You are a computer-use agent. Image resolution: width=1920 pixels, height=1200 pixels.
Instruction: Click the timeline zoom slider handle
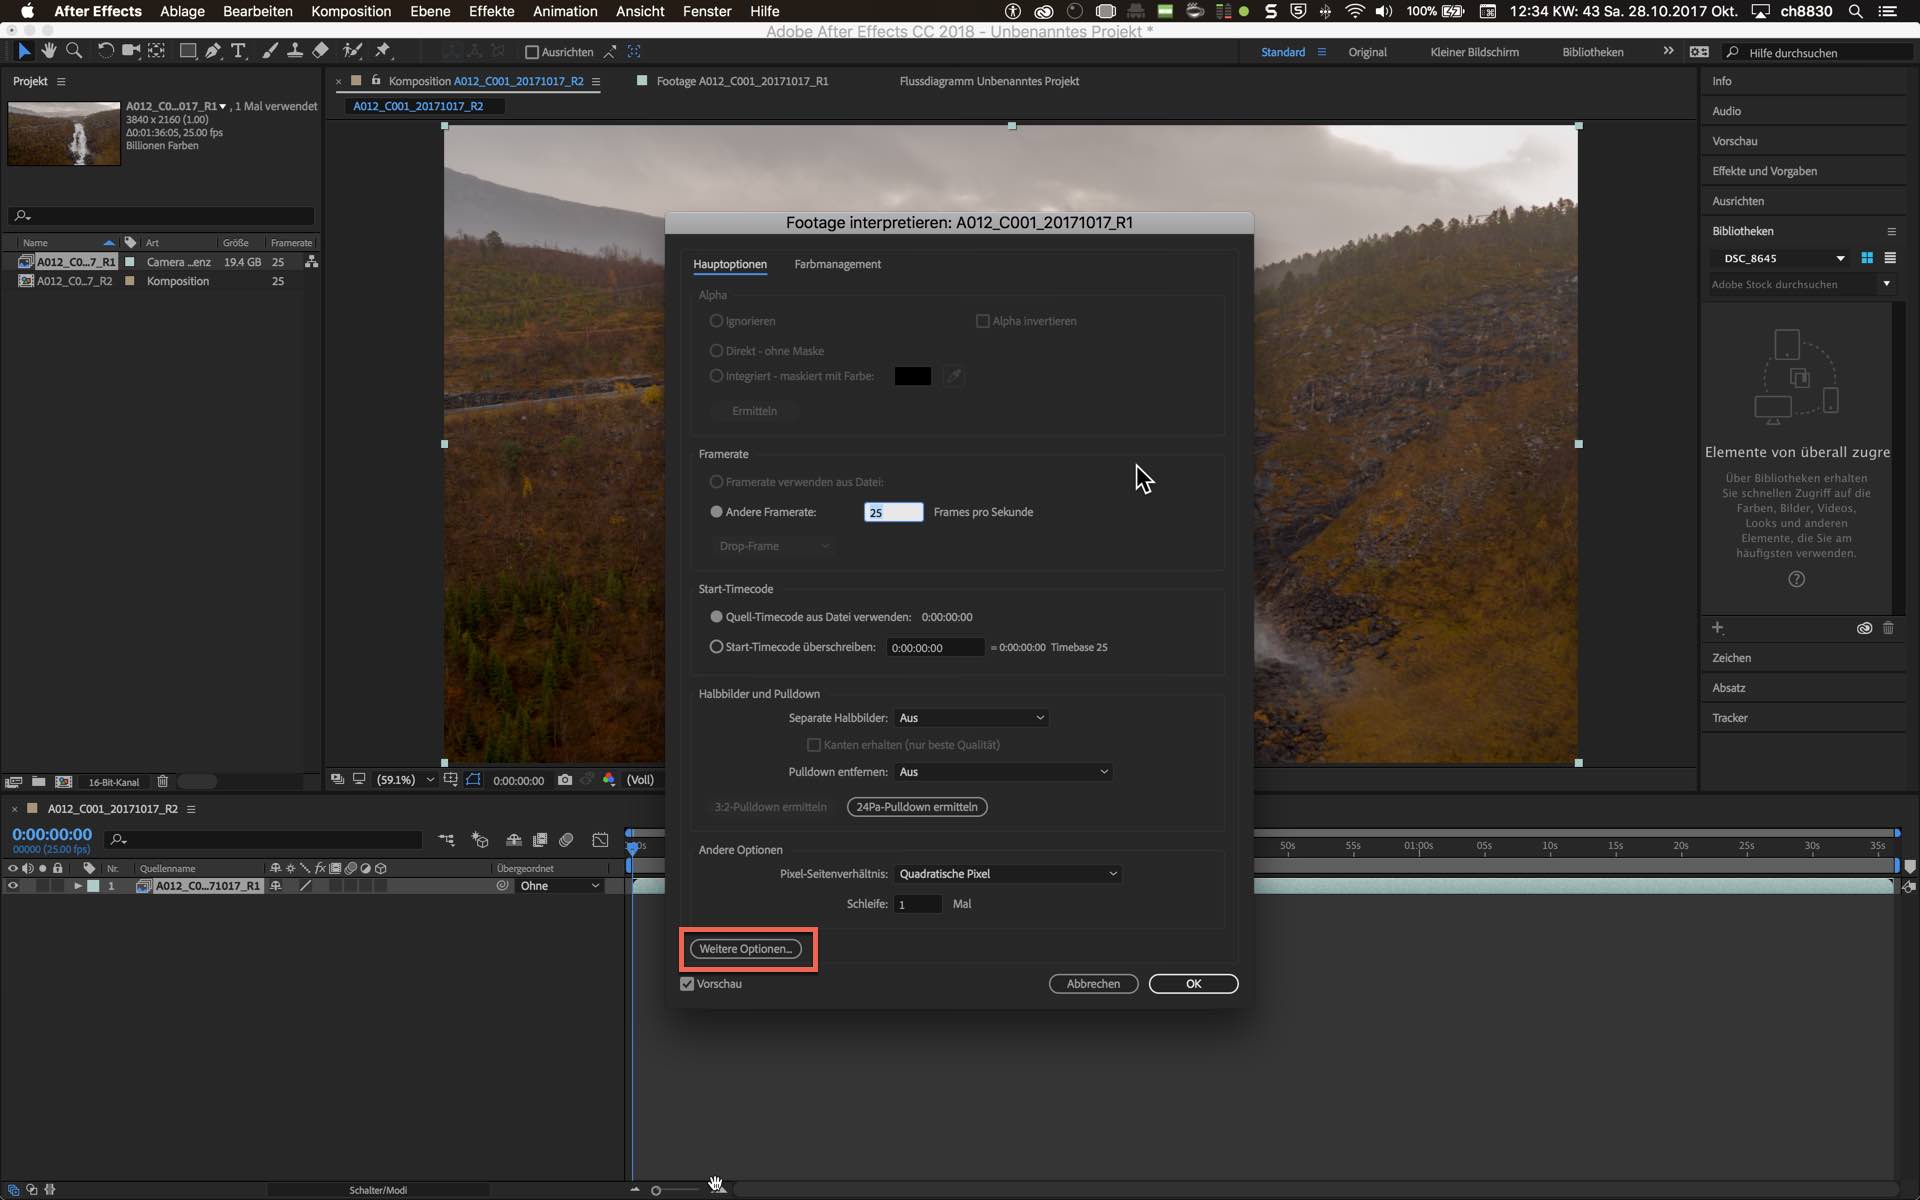point(656,1190)
